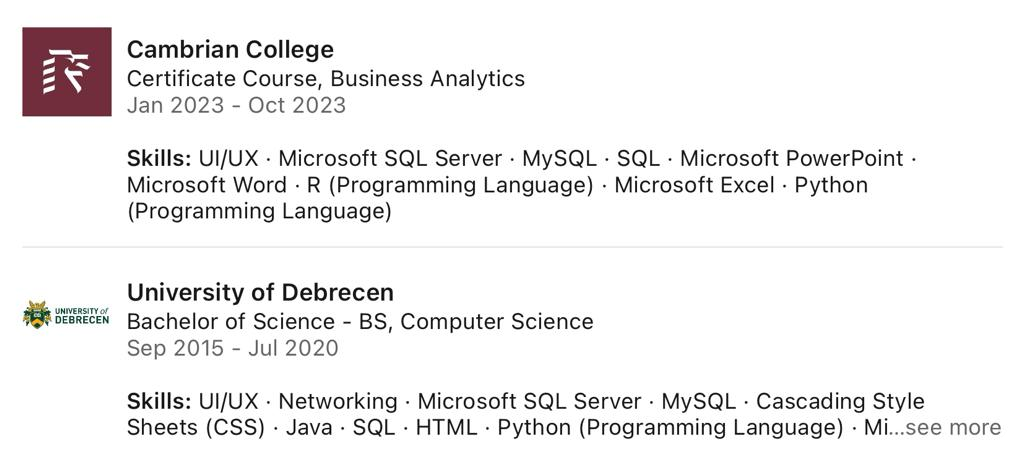The image size is (1024, 459).
Task: Click the Sep 2015 - Jul 2020 dates
Action: 232,348
